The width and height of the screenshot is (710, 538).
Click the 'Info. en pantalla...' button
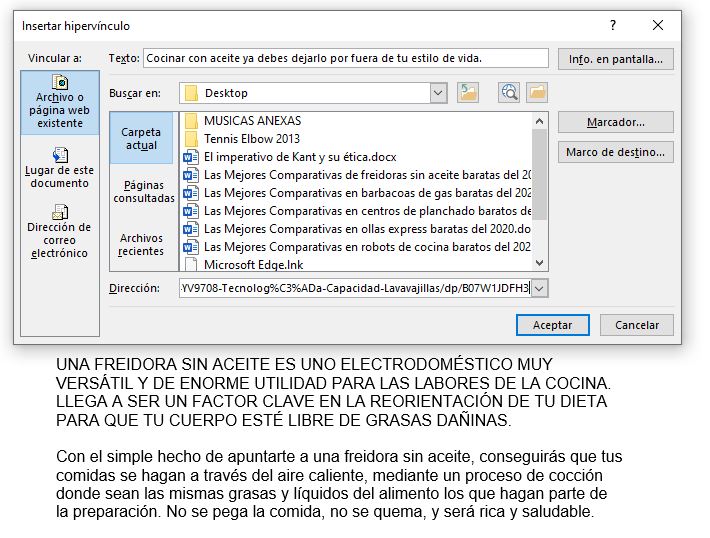coord(615,59)
